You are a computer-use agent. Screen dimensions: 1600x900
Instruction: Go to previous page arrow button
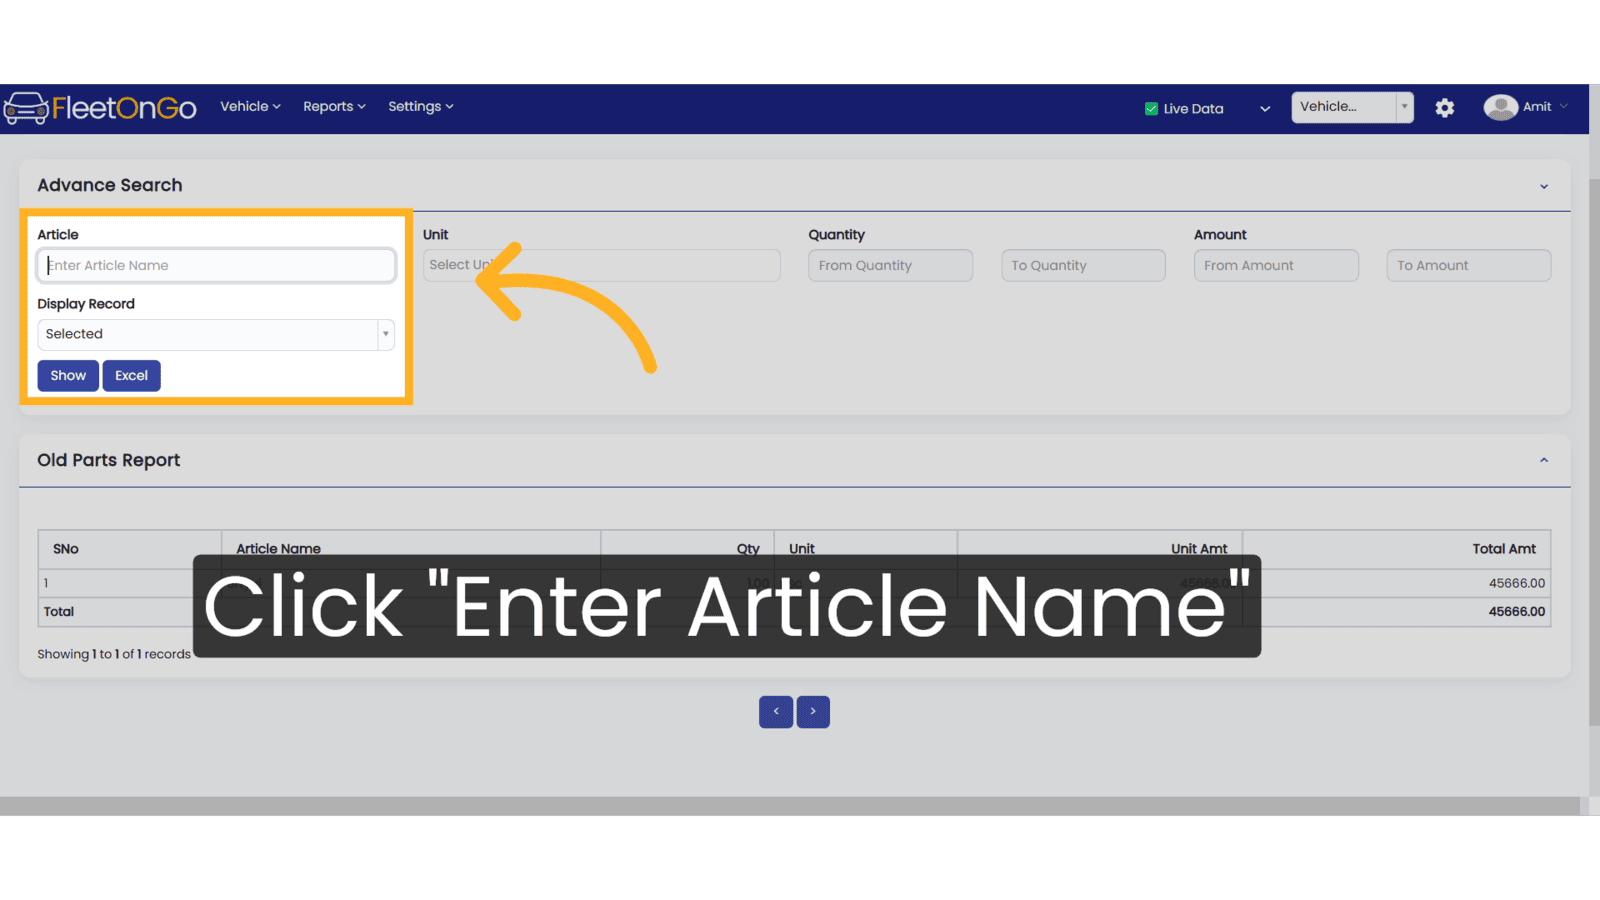click(x=776, y=712)
